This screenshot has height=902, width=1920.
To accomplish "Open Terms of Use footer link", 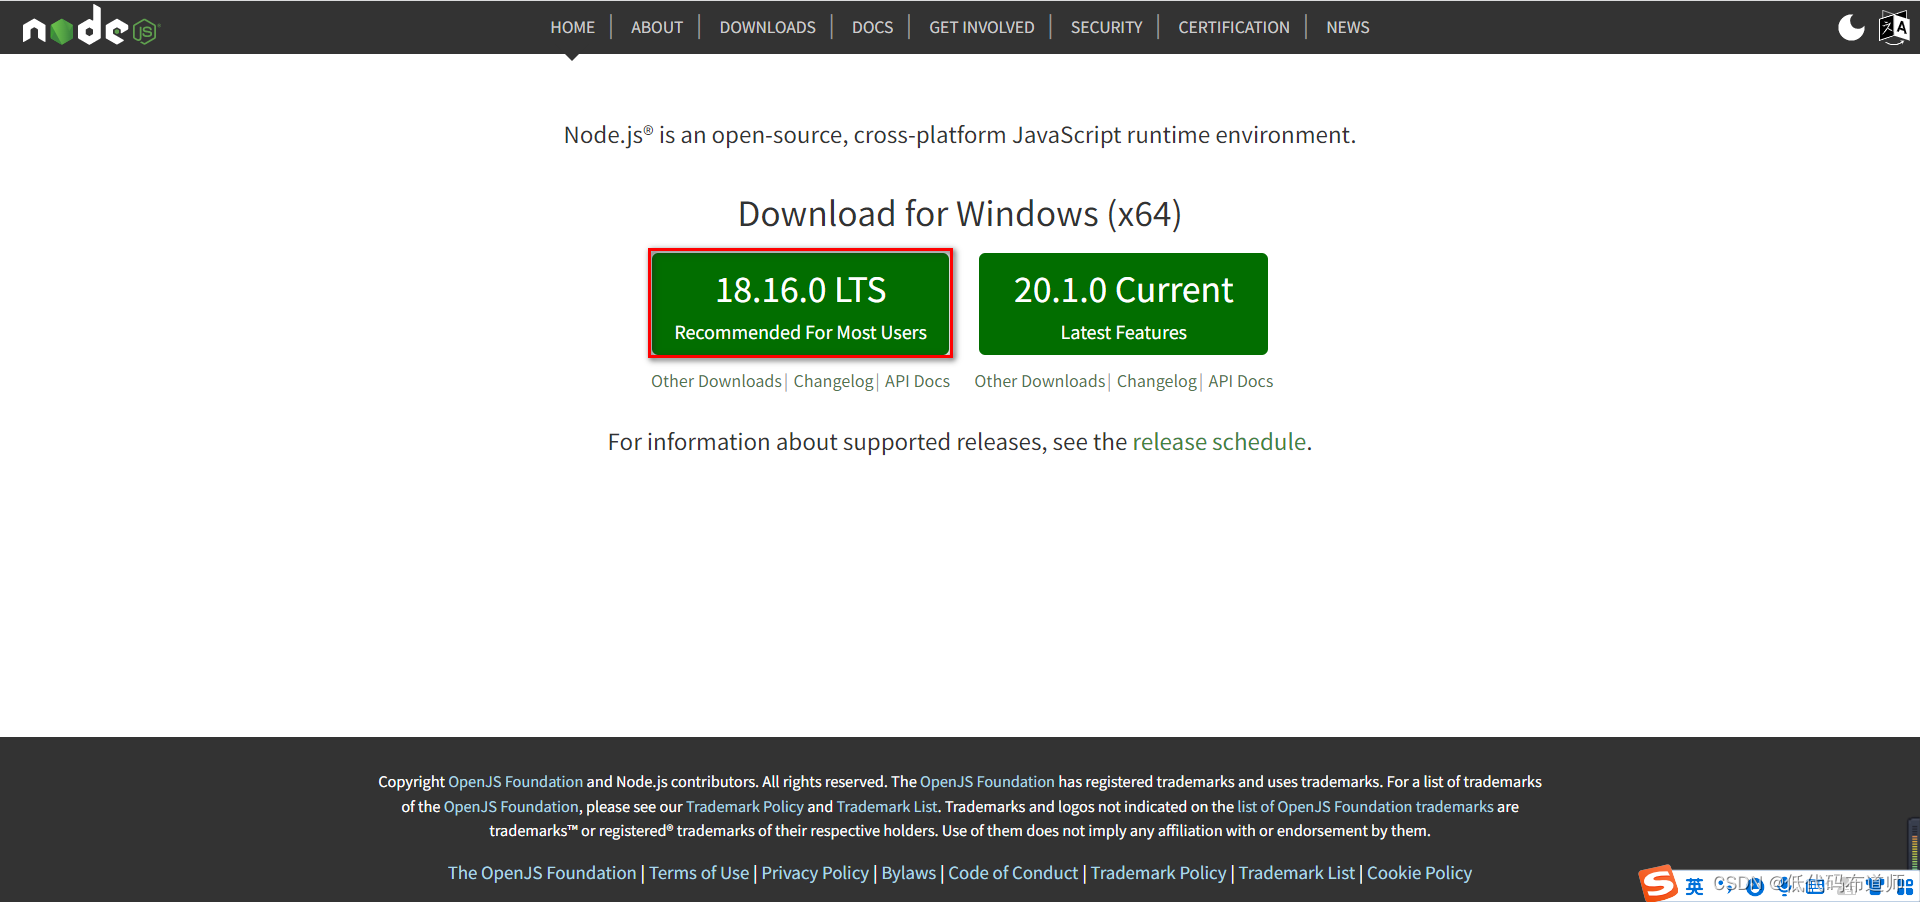I will tap(699, 873).
